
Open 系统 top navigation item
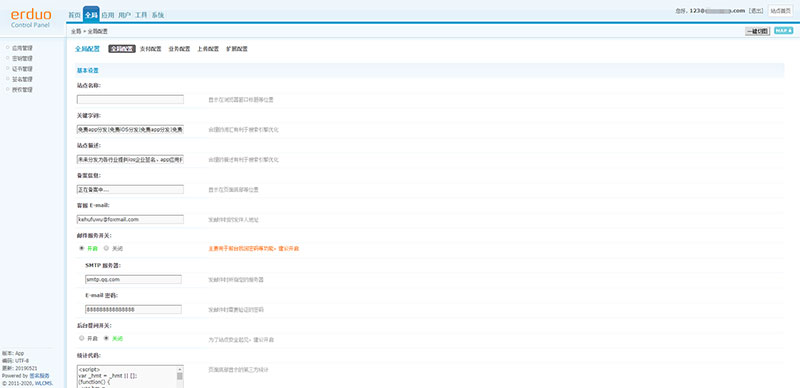coord(158,15)
